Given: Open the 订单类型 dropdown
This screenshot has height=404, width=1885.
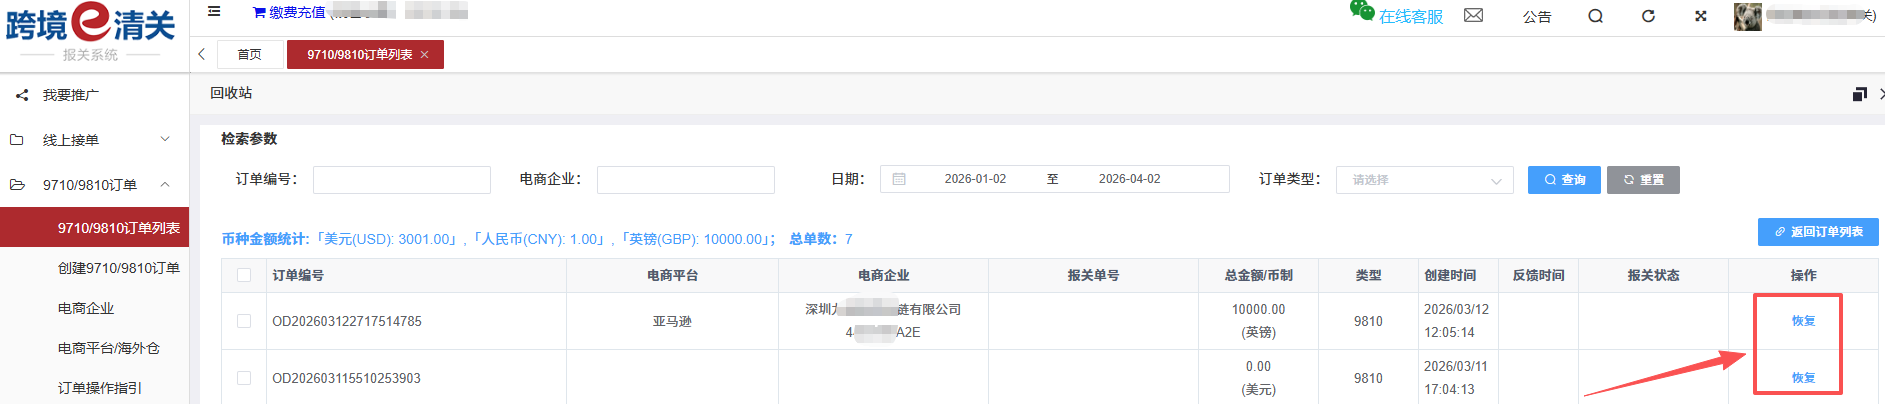Looking at the screenshot, I should click(x=1424, y=180).
